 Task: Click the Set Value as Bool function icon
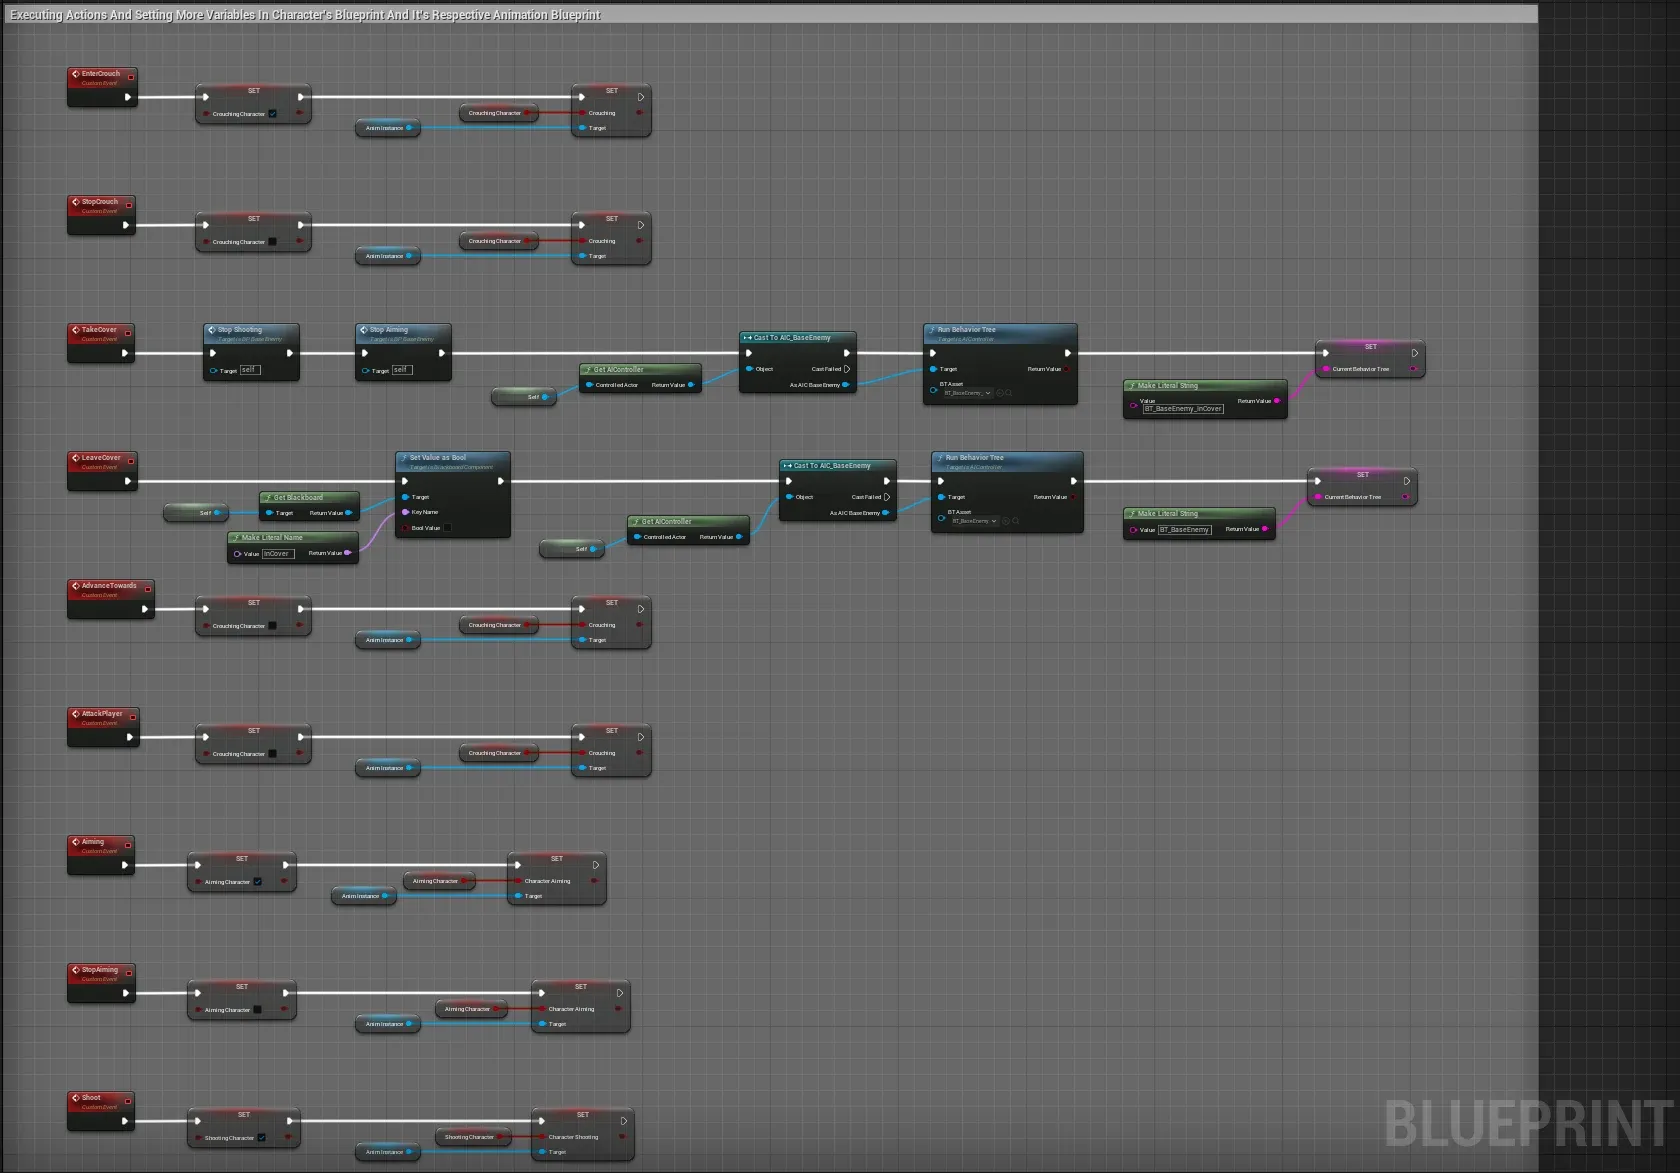(x=404, y=458)
